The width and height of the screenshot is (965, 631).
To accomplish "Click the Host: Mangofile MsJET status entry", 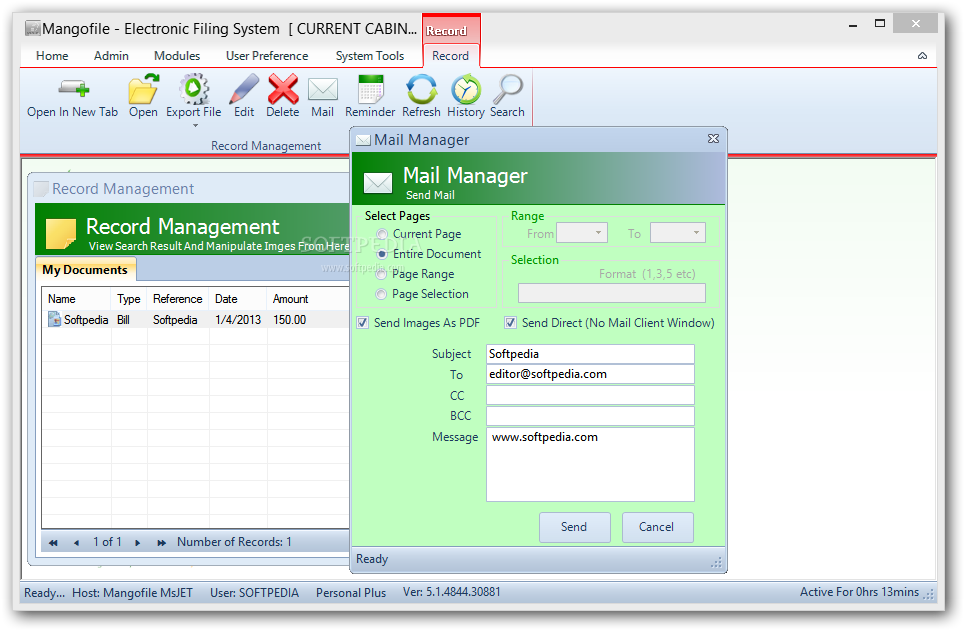I will click(x=132, y=593).
